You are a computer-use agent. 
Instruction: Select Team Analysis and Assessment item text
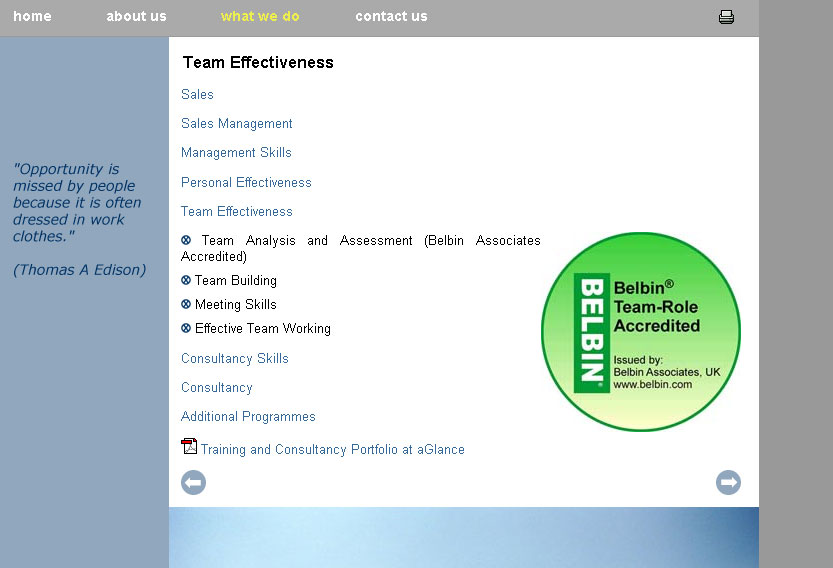pyautogui.click(x=361, y=248)
